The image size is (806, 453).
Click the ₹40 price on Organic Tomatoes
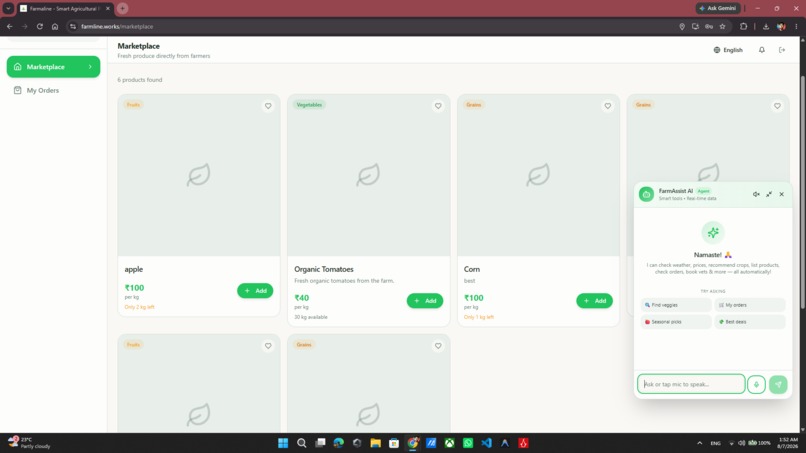(x=302, y=298)
